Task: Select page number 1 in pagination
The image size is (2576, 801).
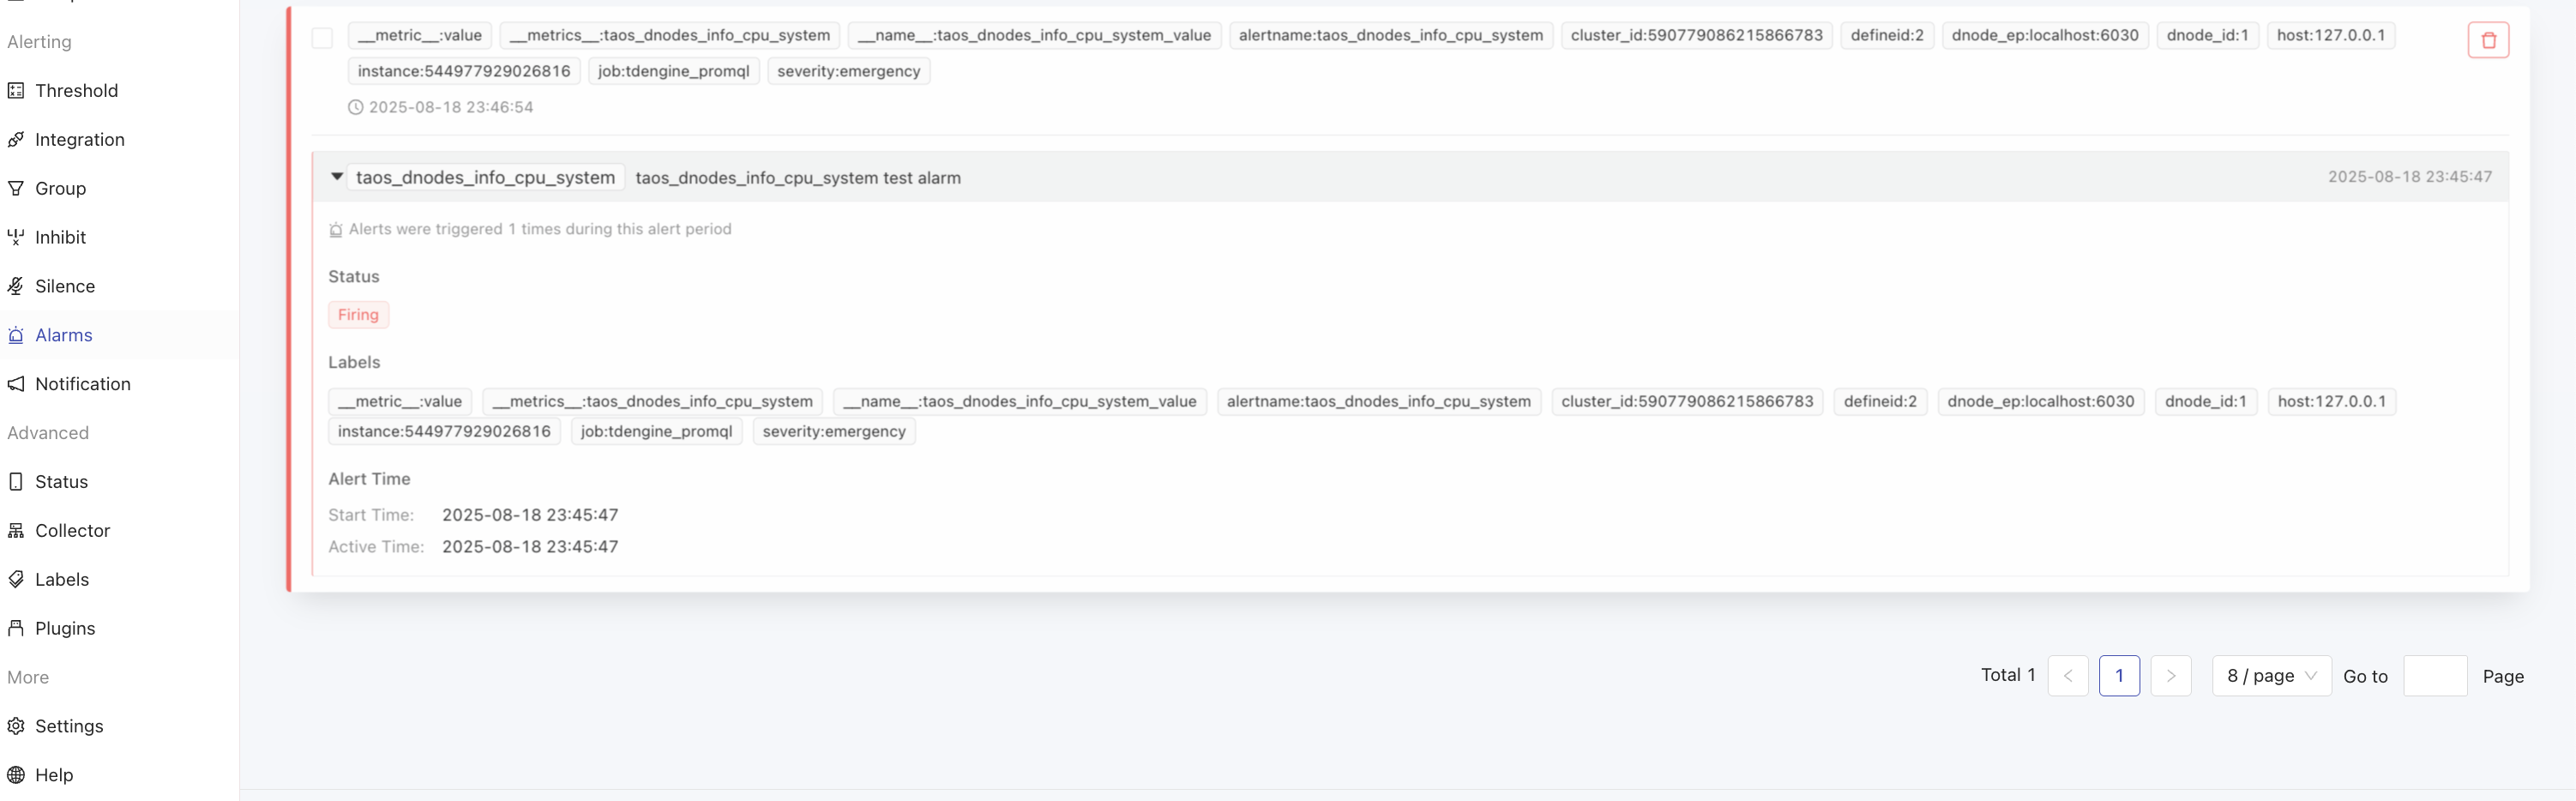Action: (x=2119, y=676)
